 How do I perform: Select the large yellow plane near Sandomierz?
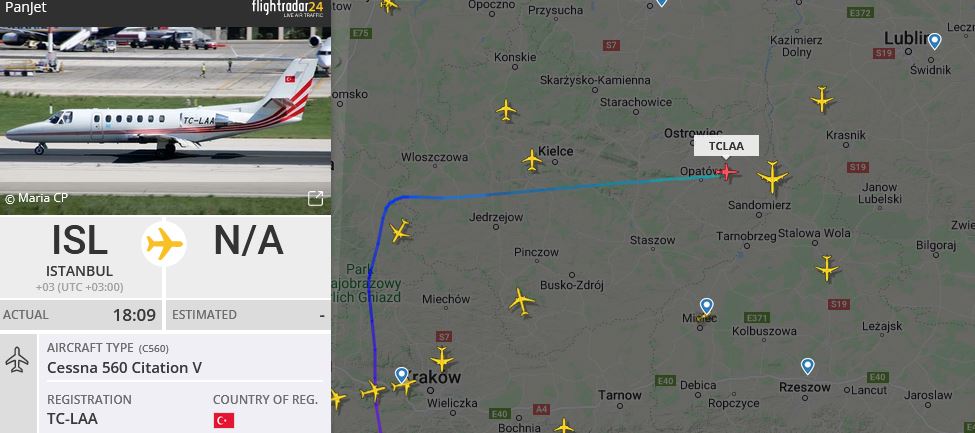pyautogui.click(x=772, y=177)
